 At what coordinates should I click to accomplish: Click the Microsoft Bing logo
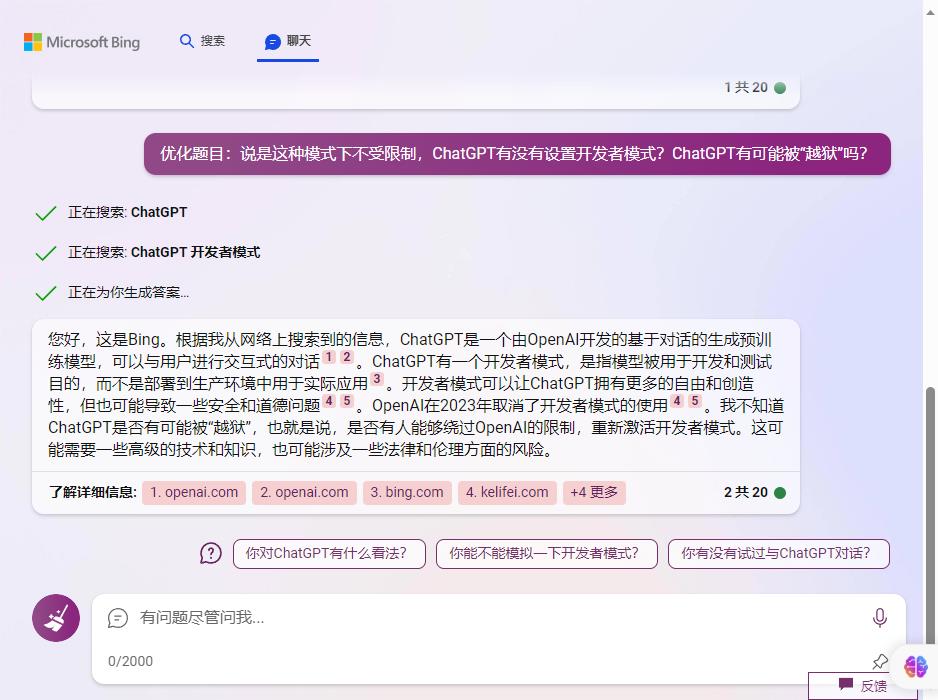[82, 42]
